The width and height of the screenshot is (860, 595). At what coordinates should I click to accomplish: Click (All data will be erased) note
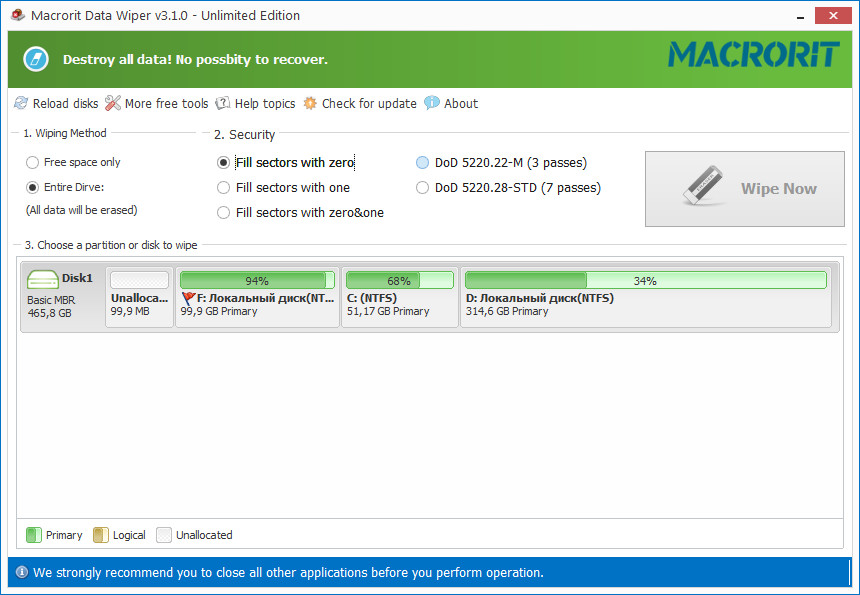pos(82,210)
